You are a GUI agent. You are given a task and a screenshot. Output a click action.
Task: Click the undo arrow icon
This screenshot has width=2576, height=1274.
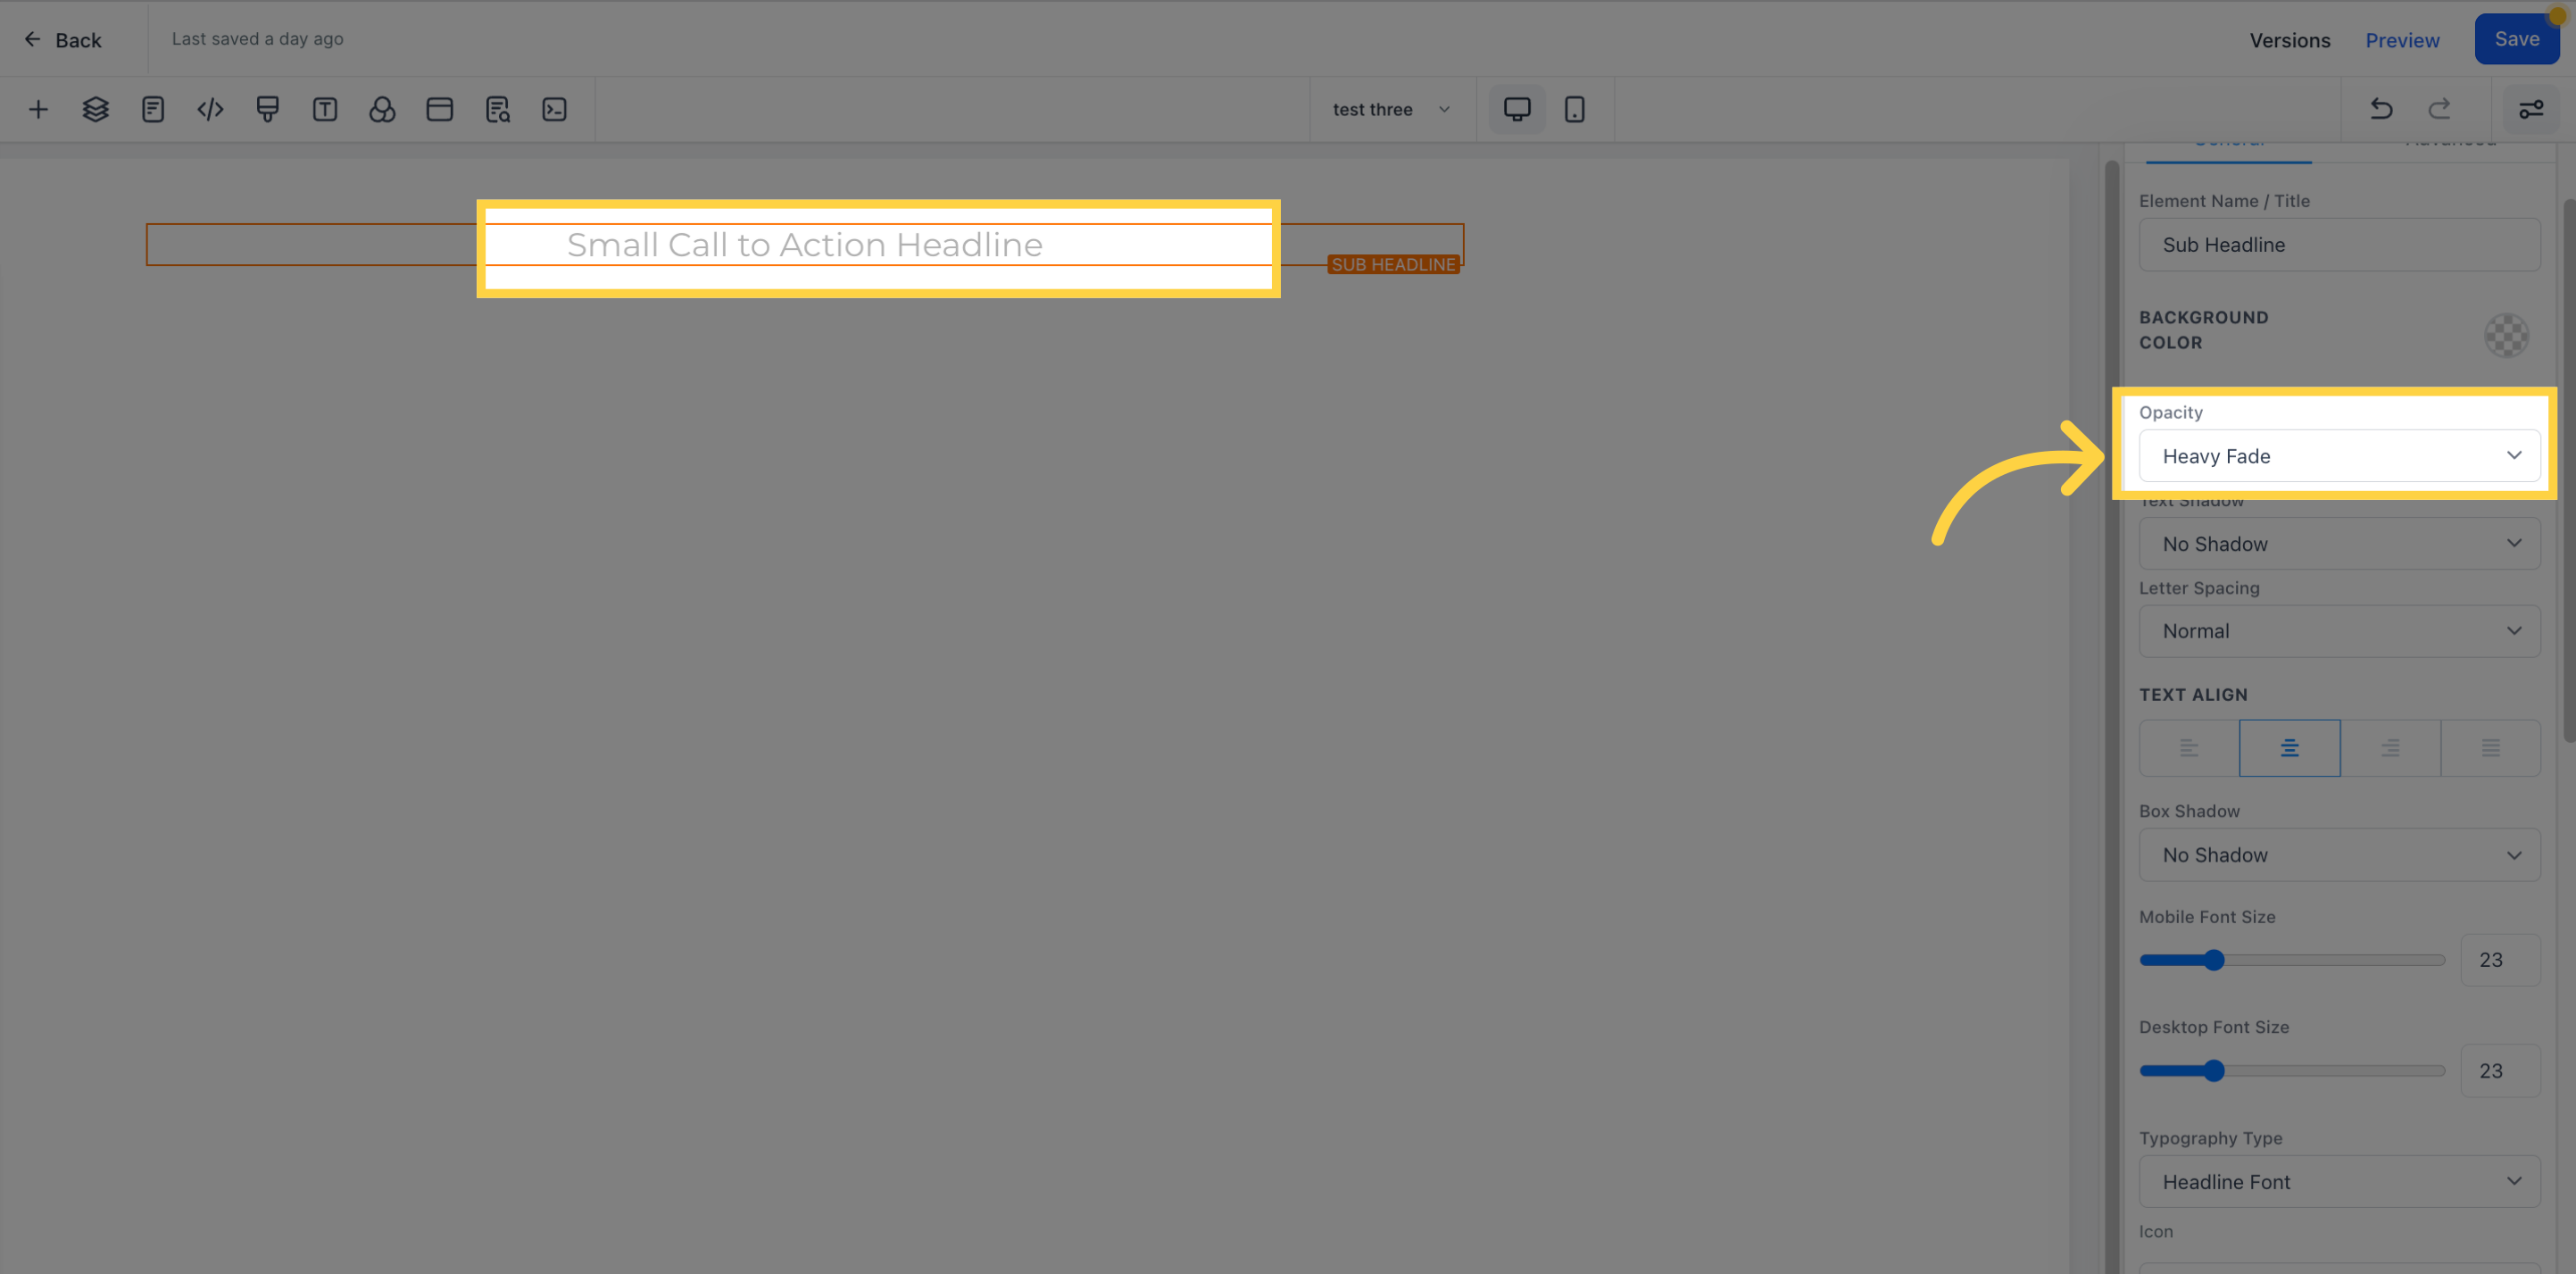tap(2381, 109)
